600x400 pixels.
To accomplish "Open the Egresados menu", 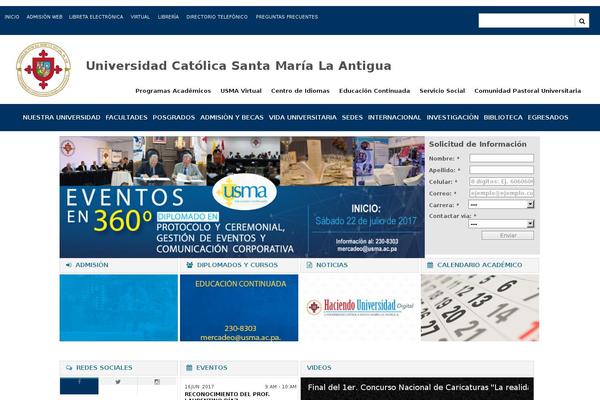I will (548, 118).
